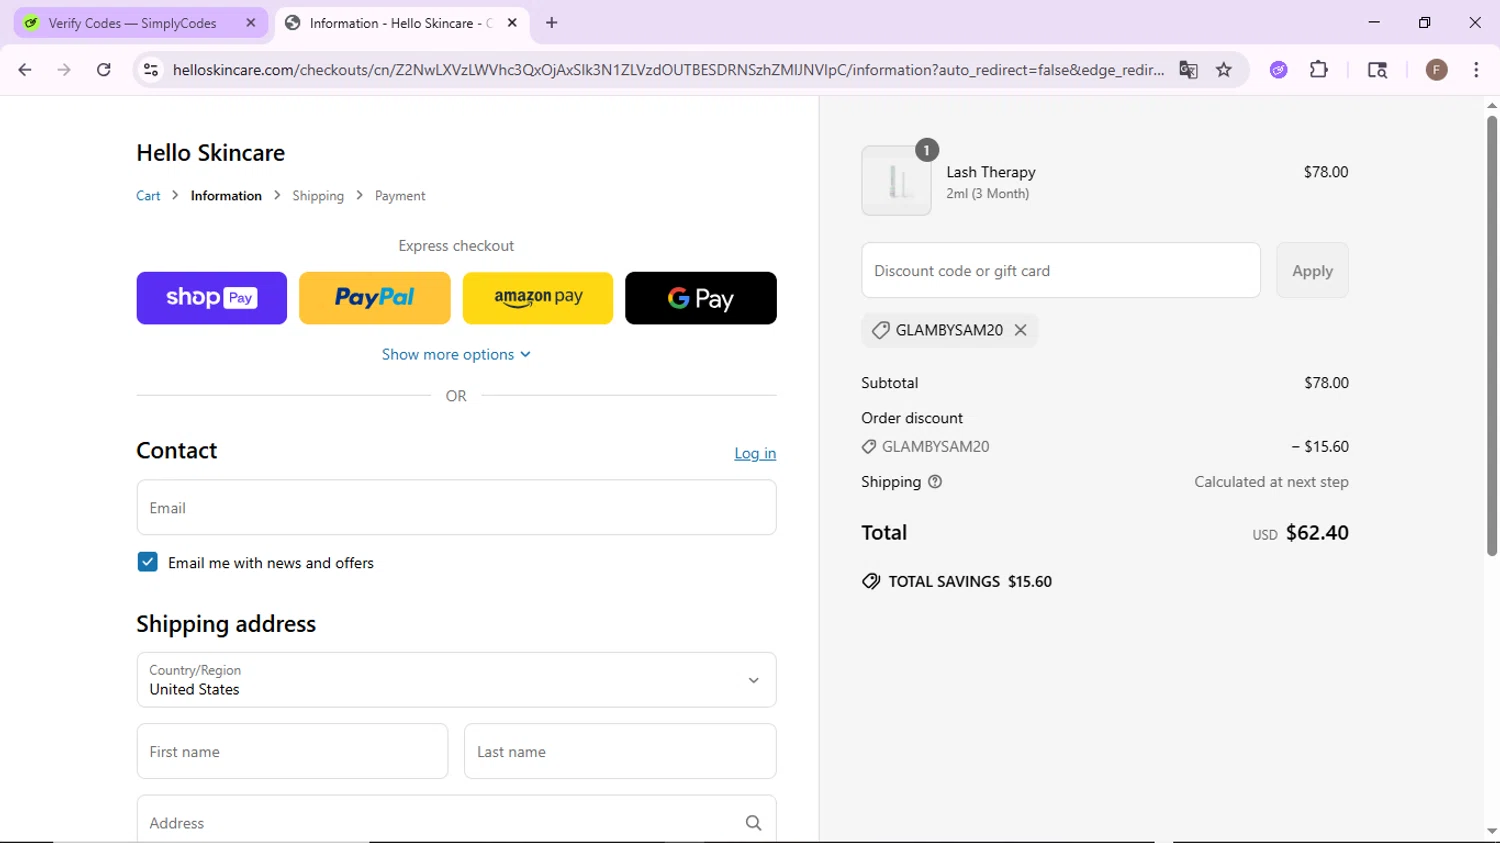Pay with Amazon Pay button
The width and height of the screenshot is (1500, 843).
point(538,298)
